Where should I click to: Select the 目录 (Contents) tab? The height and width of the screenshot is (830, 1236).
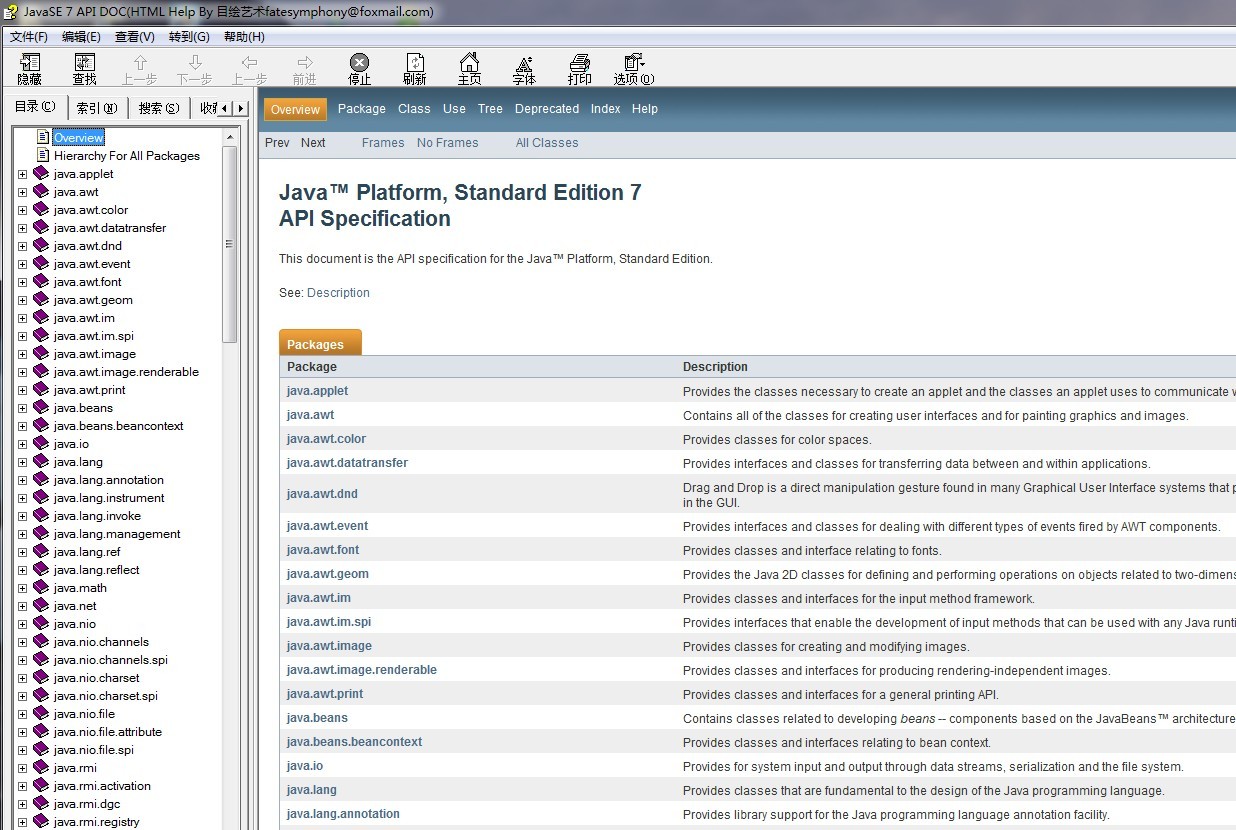pyautogui.click(x=35, y=107)
